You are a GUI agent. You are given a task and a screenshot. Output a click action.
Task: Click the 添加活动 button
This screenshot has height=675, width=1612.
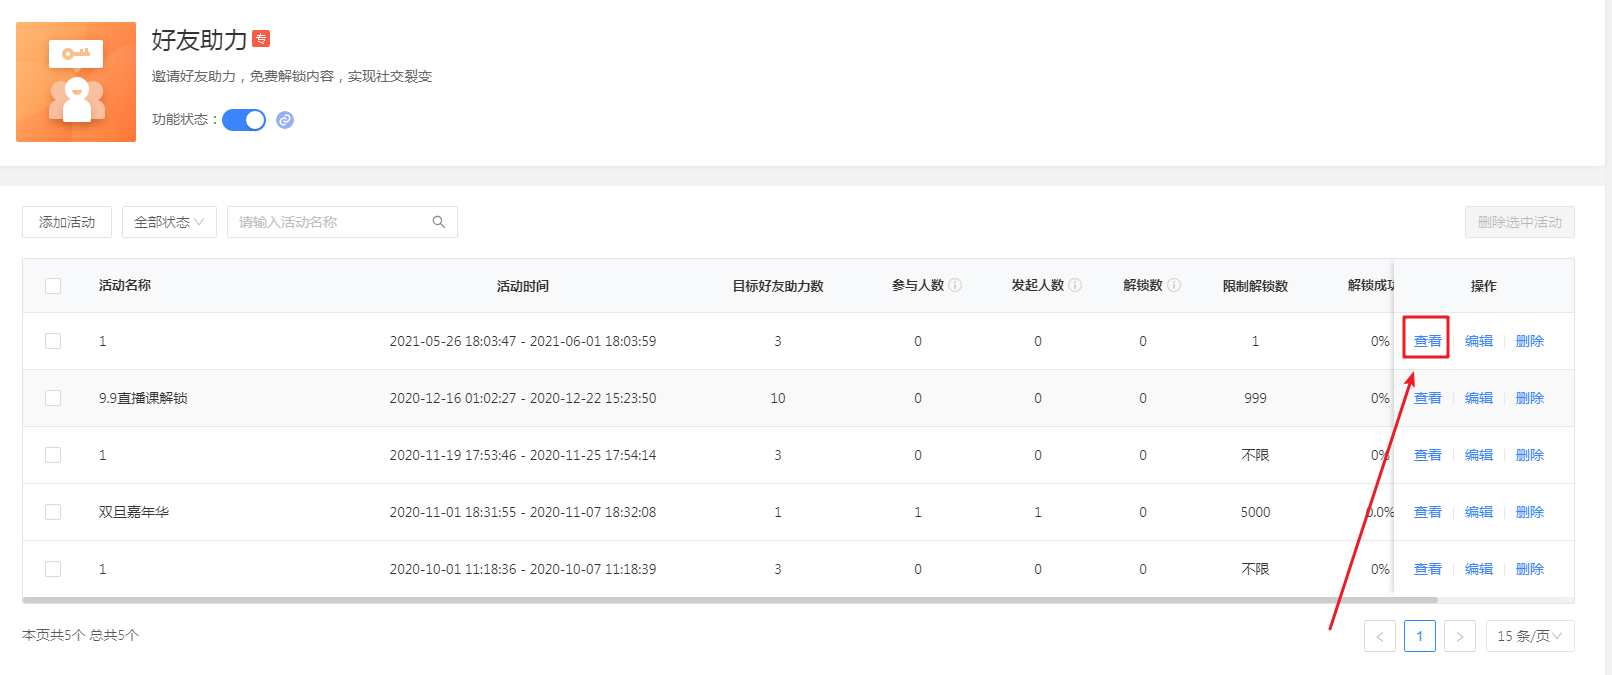[67, 222]
